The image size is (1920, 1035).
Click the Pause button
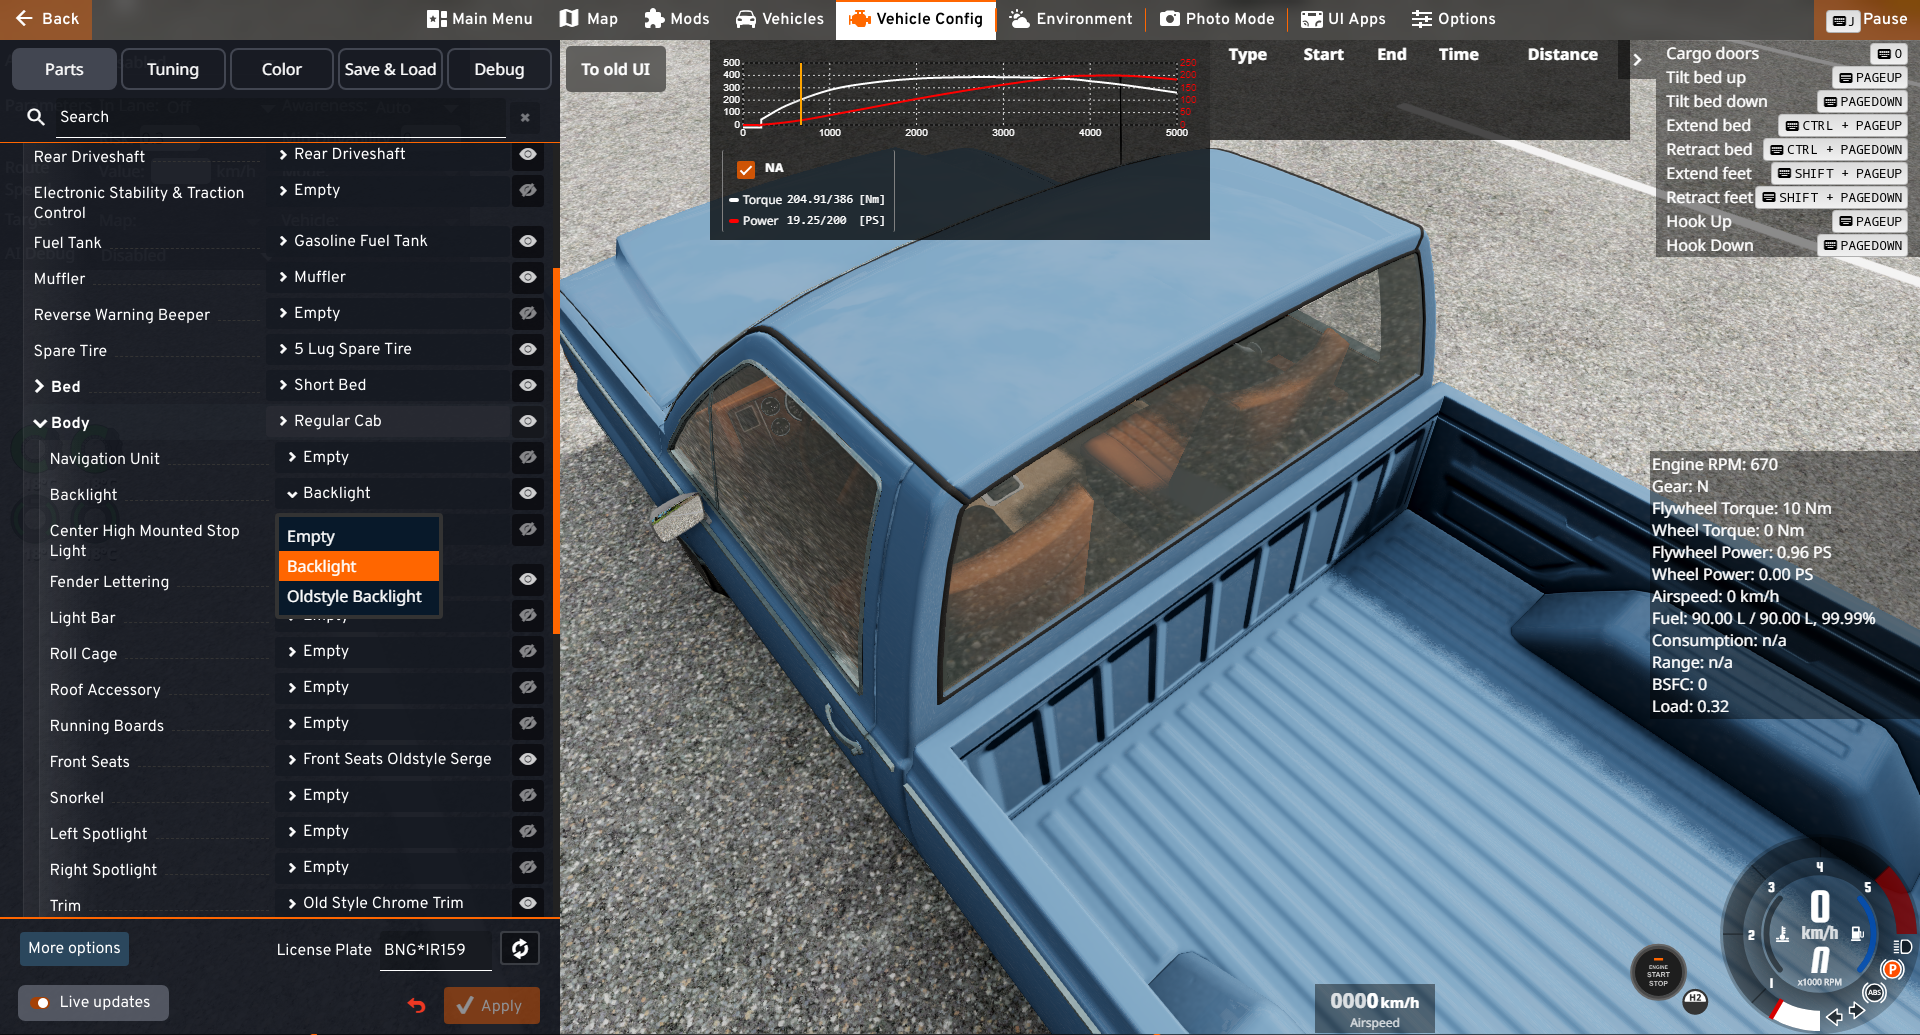click(1867, 19)
